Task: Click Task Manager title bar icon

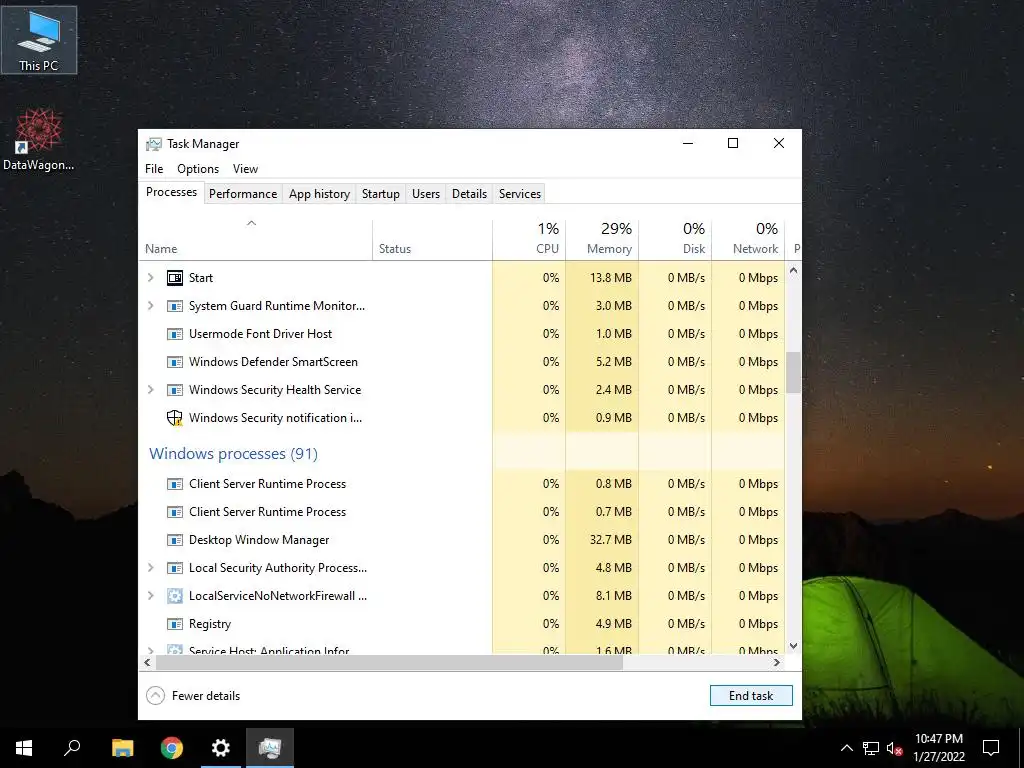Action: click(153, 144)
